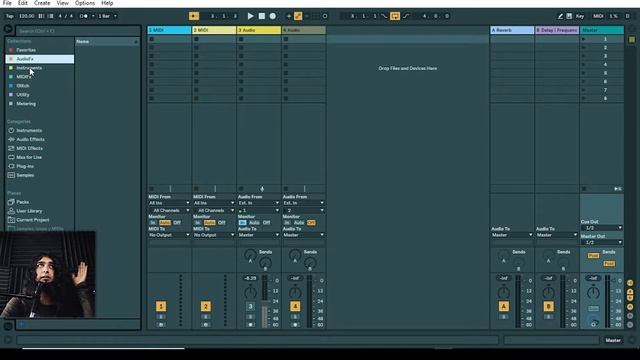Click the Punch-Out switch icon
This screenshot has width=640, height=360.
(x=406, y=16)
